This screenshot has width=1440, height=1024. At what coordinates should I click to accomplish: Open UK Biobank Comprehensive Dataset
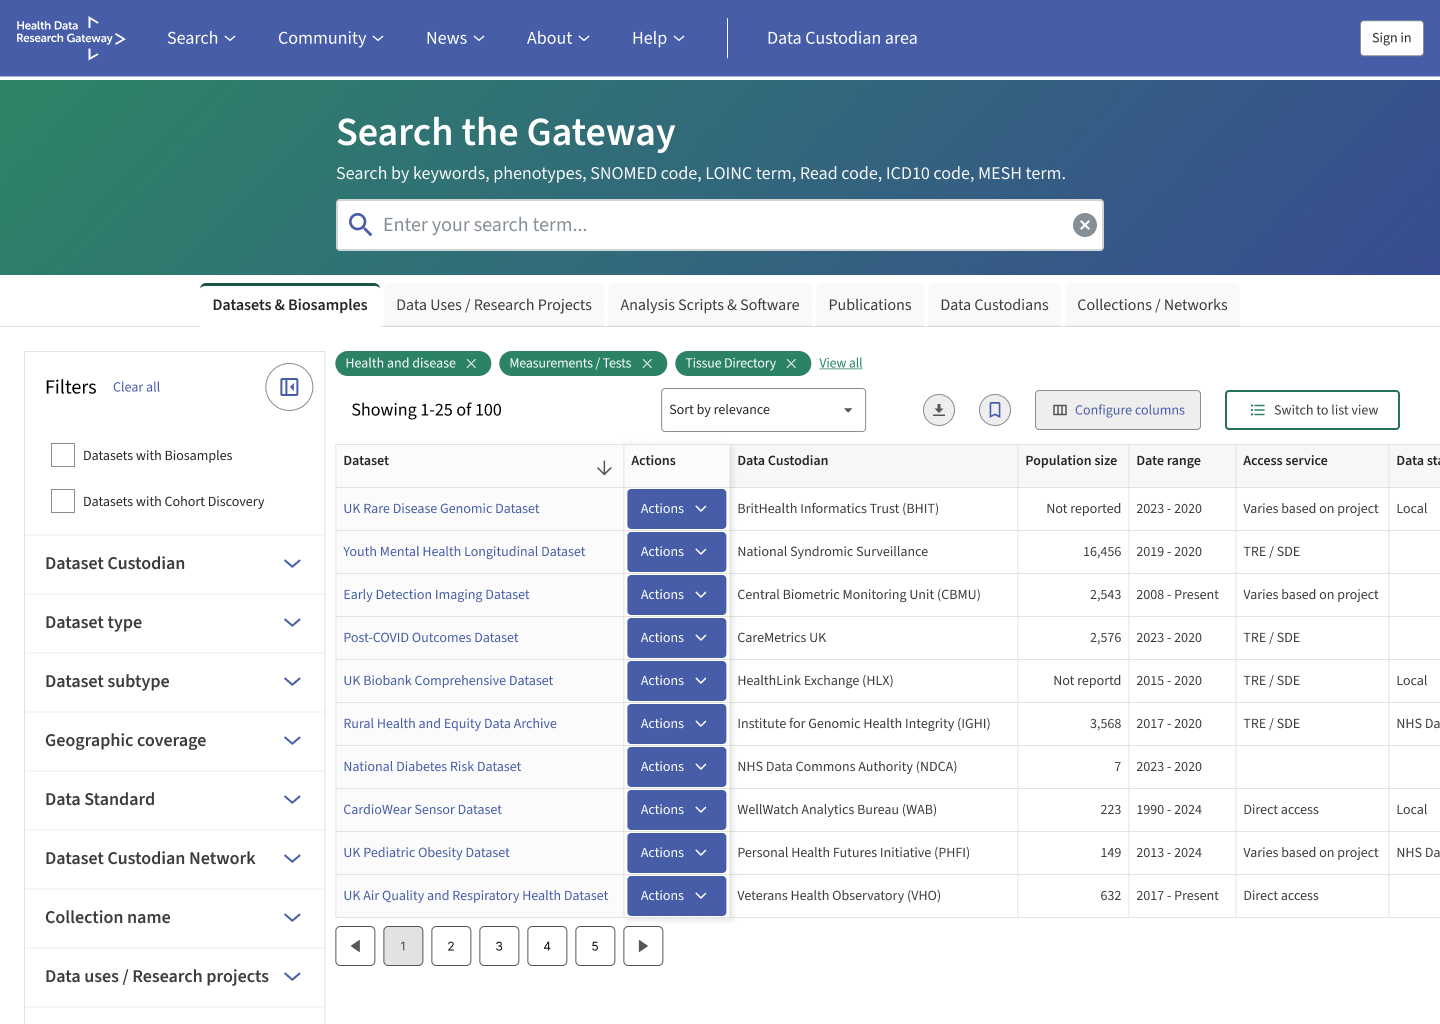click(448, 681)
